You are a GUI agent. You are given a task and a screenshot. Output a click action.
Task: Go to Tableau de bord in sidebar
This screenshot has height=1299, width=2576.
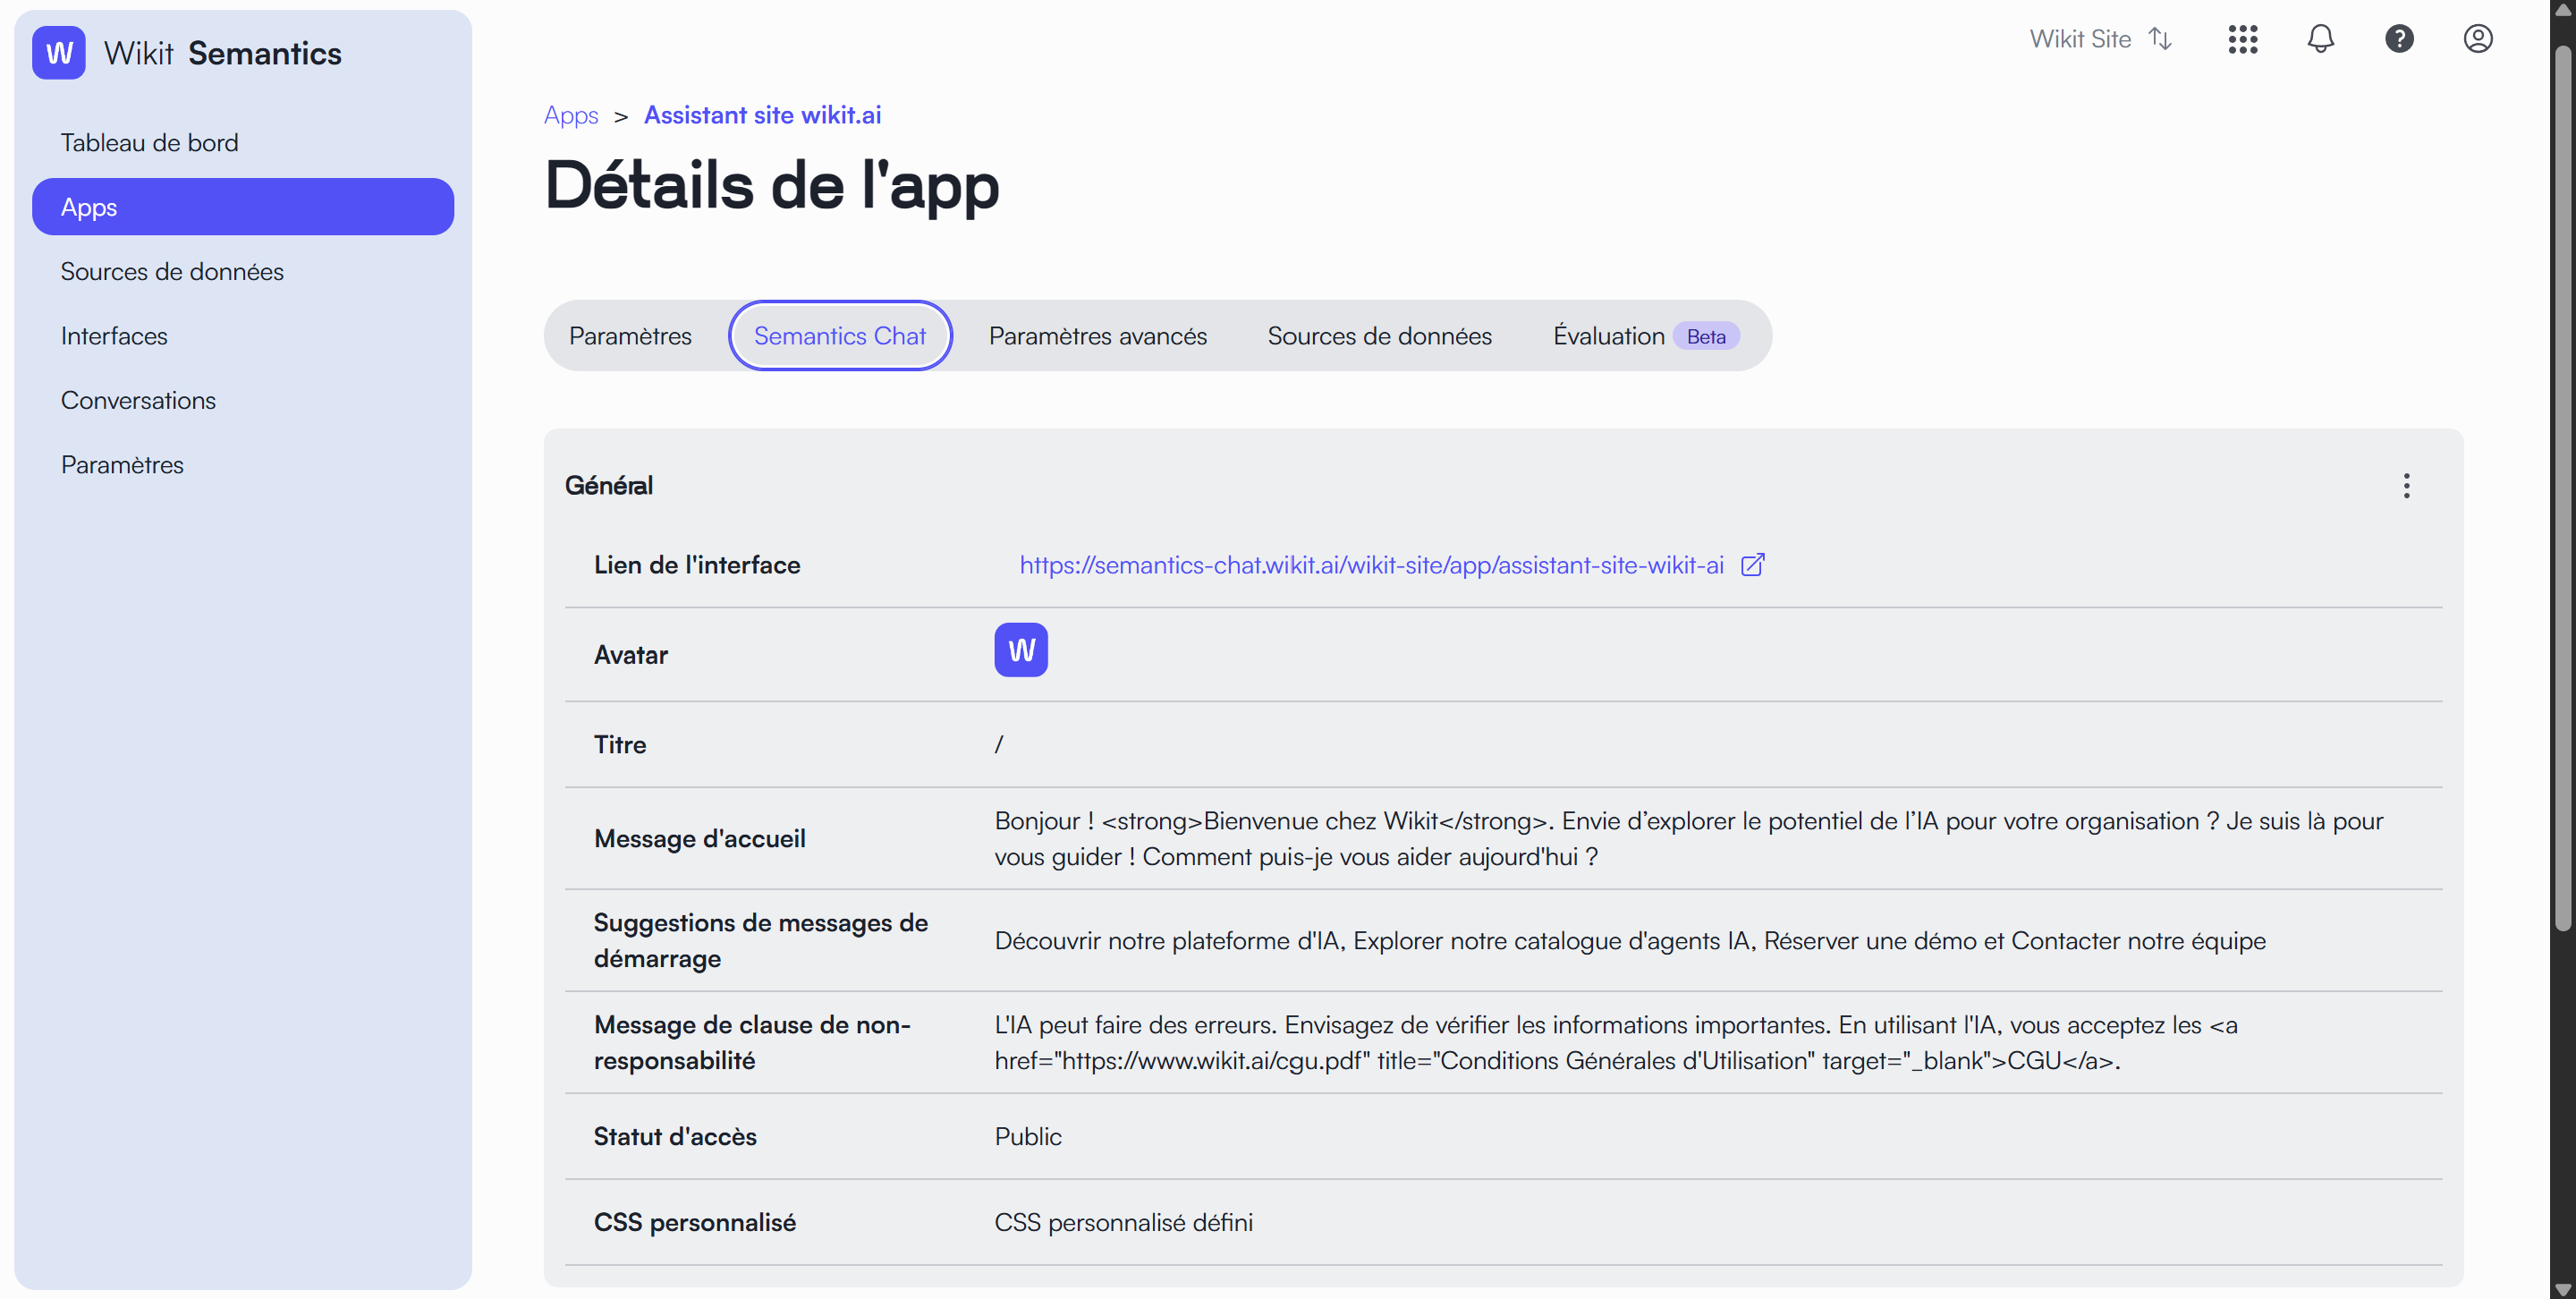pos(243,143)
